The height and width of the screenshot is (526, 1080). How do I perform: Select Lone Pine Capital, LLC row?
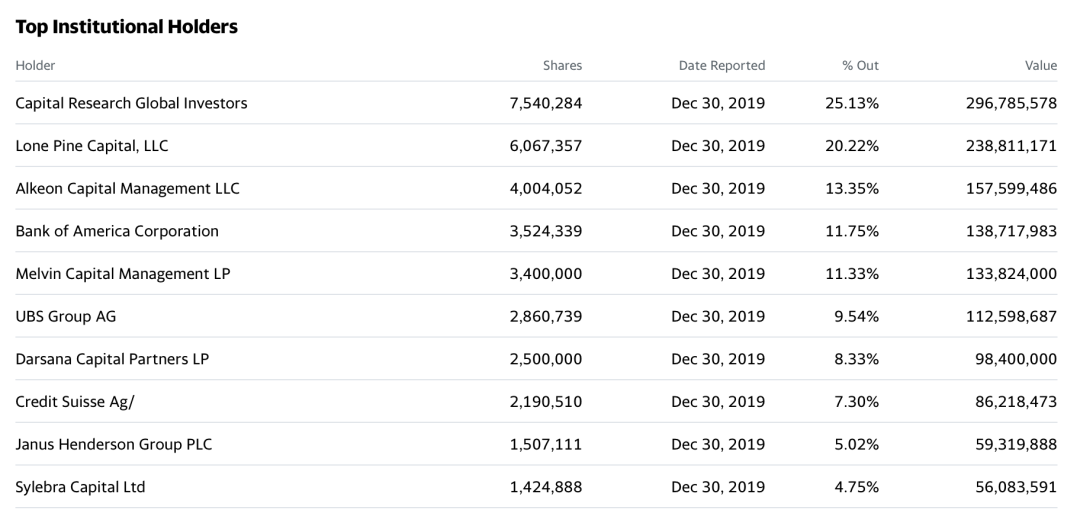point(92,146)
